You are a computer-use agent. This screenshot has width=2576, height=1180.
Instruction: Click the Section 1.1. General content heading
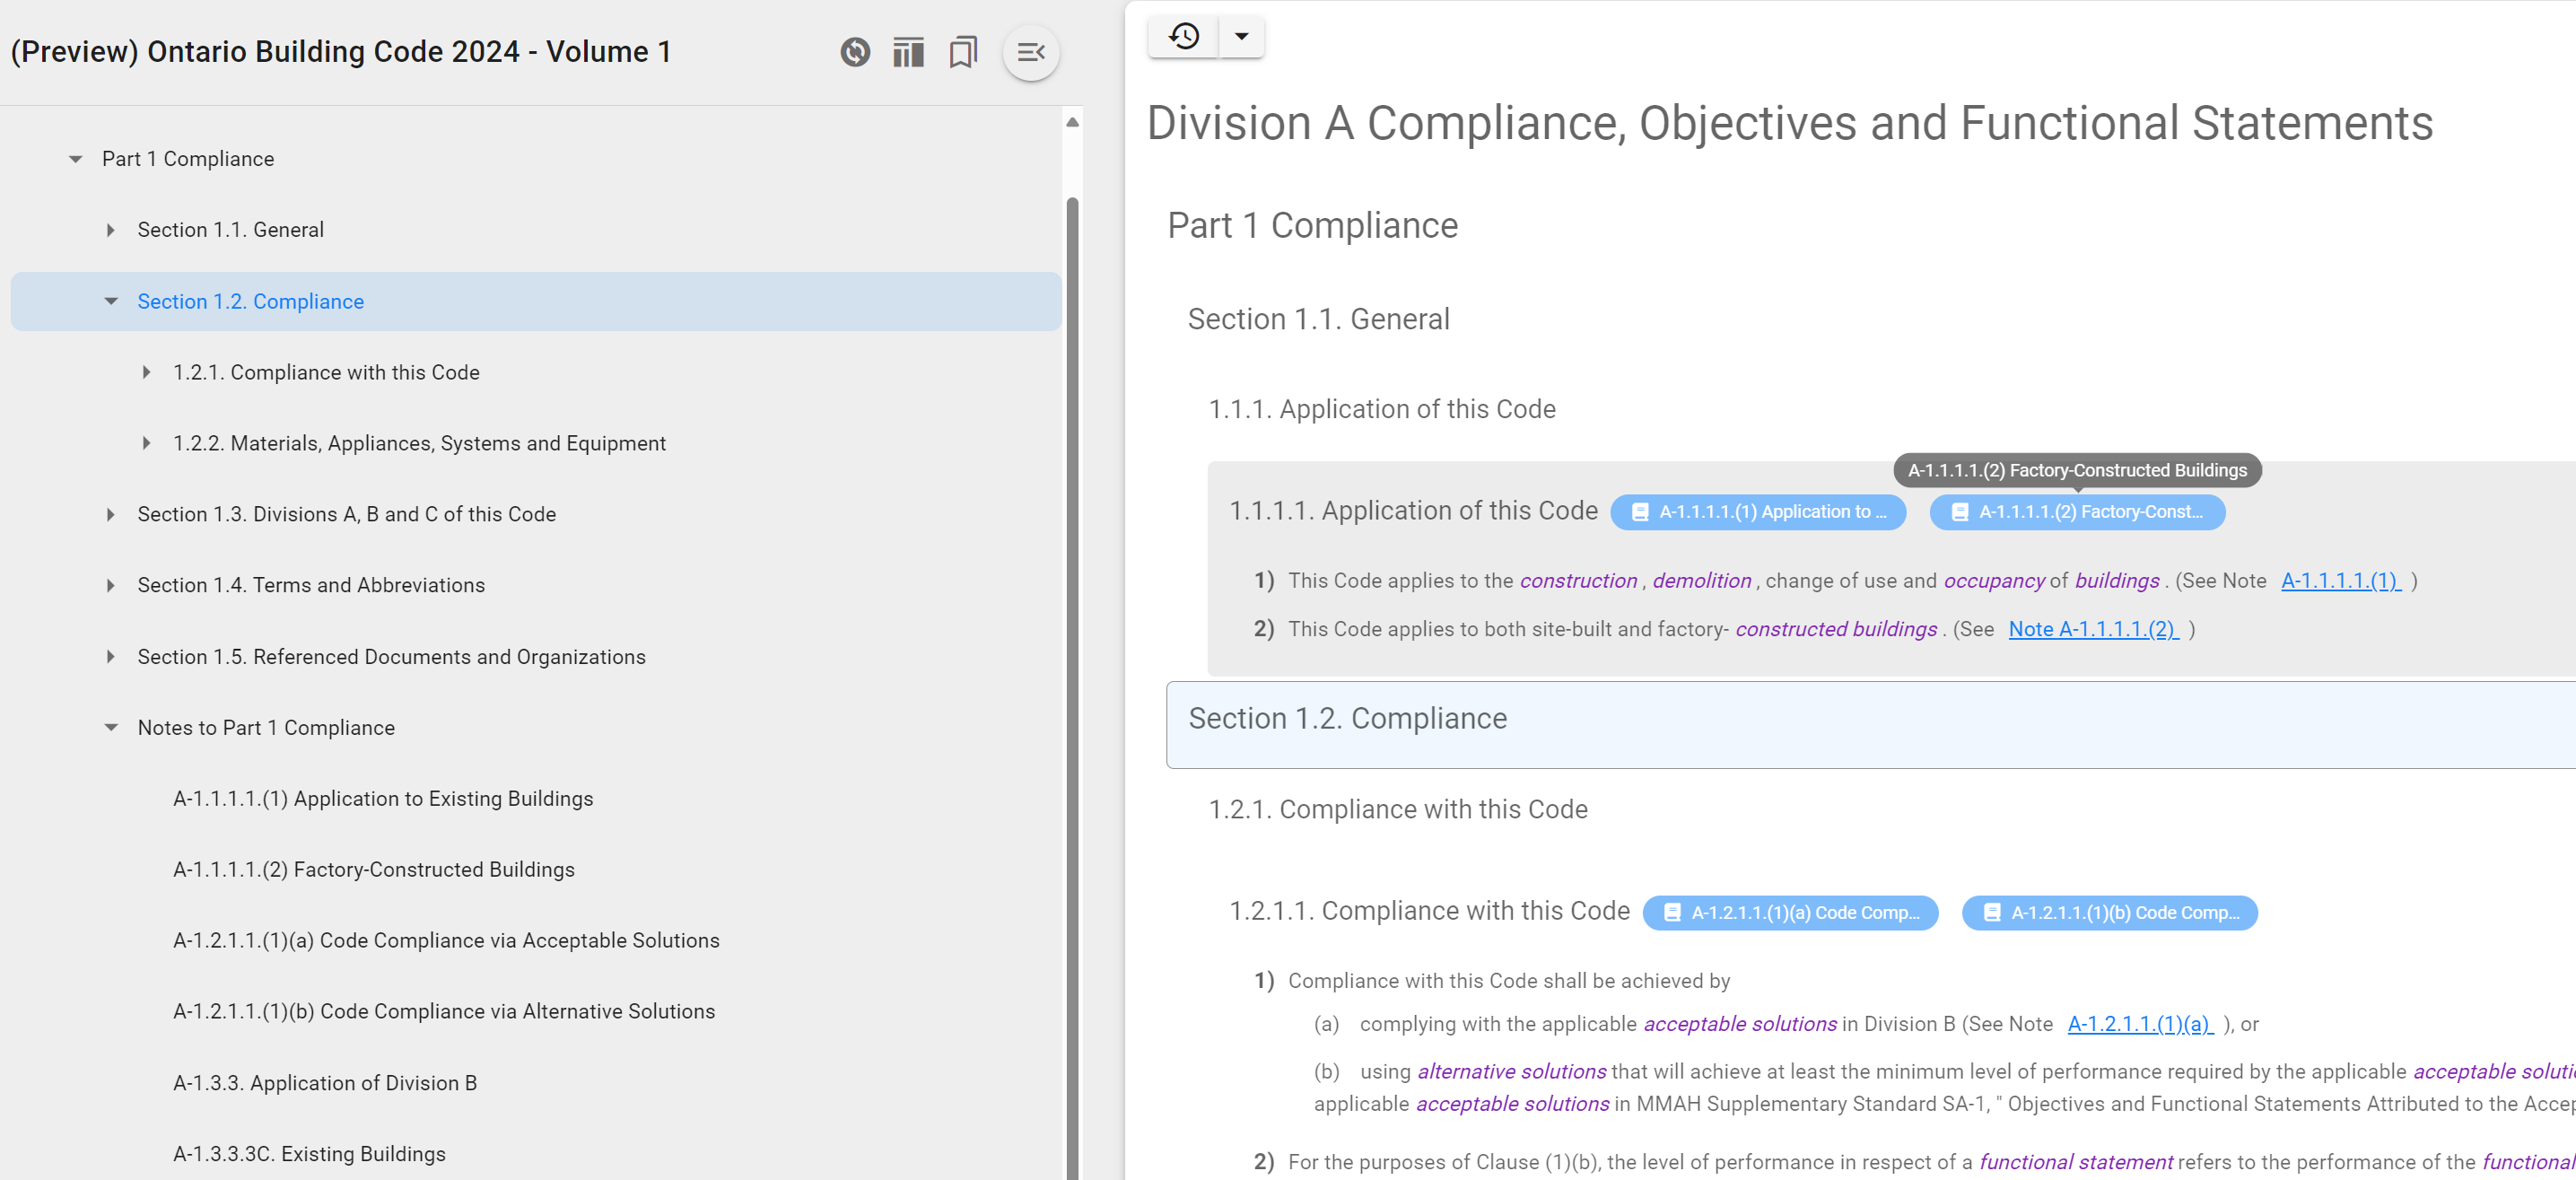tap(1318, 319)
